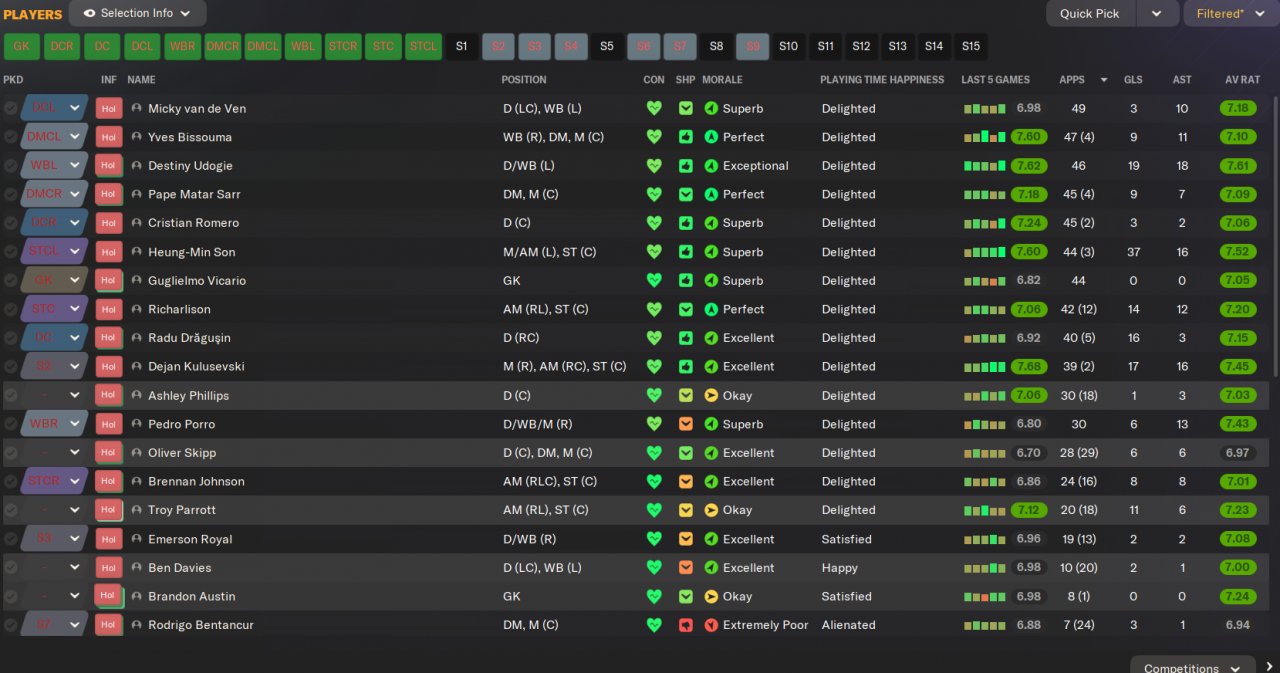Click the person icon beside Cristian Romero
Screen dimensions: 1280x673
[x=136, y=223]
